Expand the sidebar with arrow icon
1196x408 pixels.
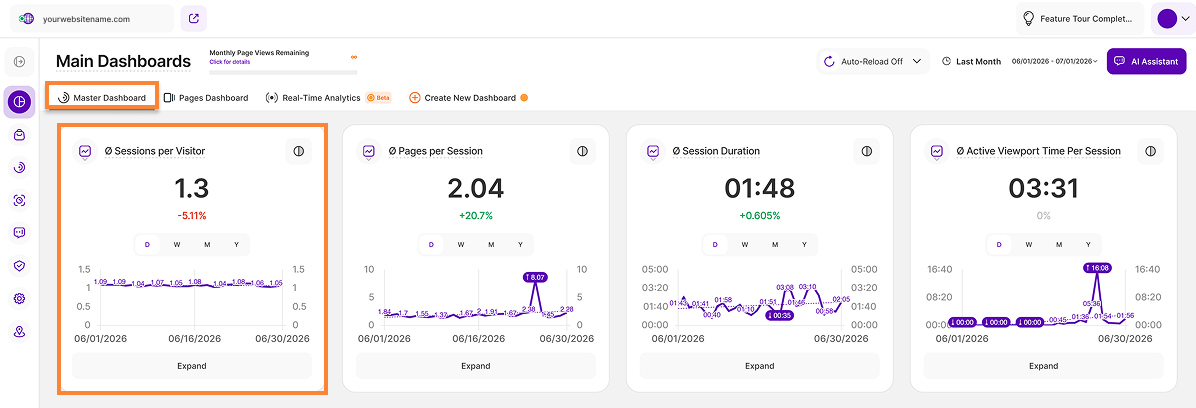pyautogui.click(x=19, y=61)
